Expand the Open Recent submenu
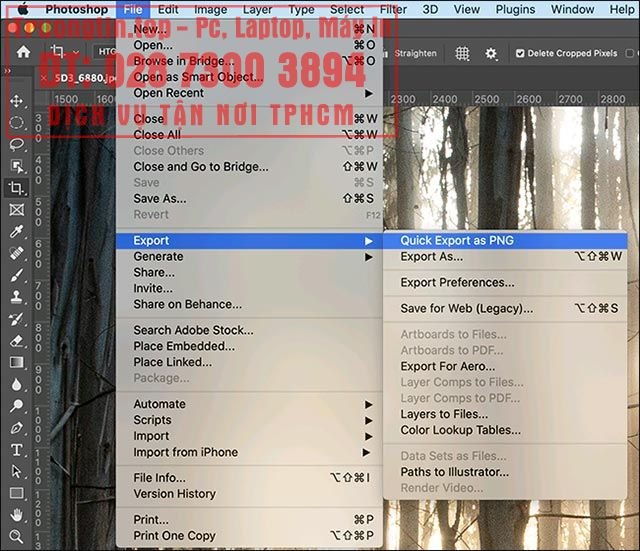Screen dimensions: 640x551 coord(249,93)
